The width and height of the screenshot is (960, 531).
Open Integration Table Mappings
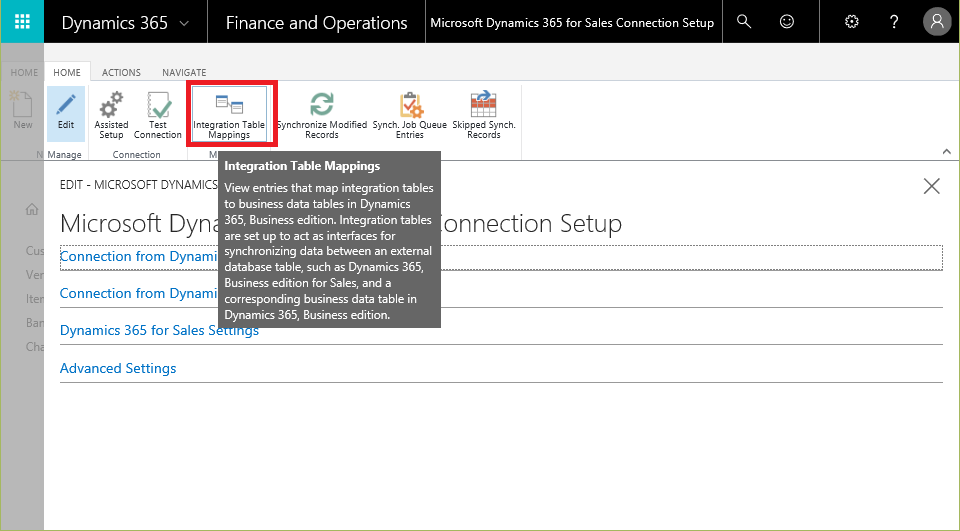pyautogui.click(x=229, y=114)
